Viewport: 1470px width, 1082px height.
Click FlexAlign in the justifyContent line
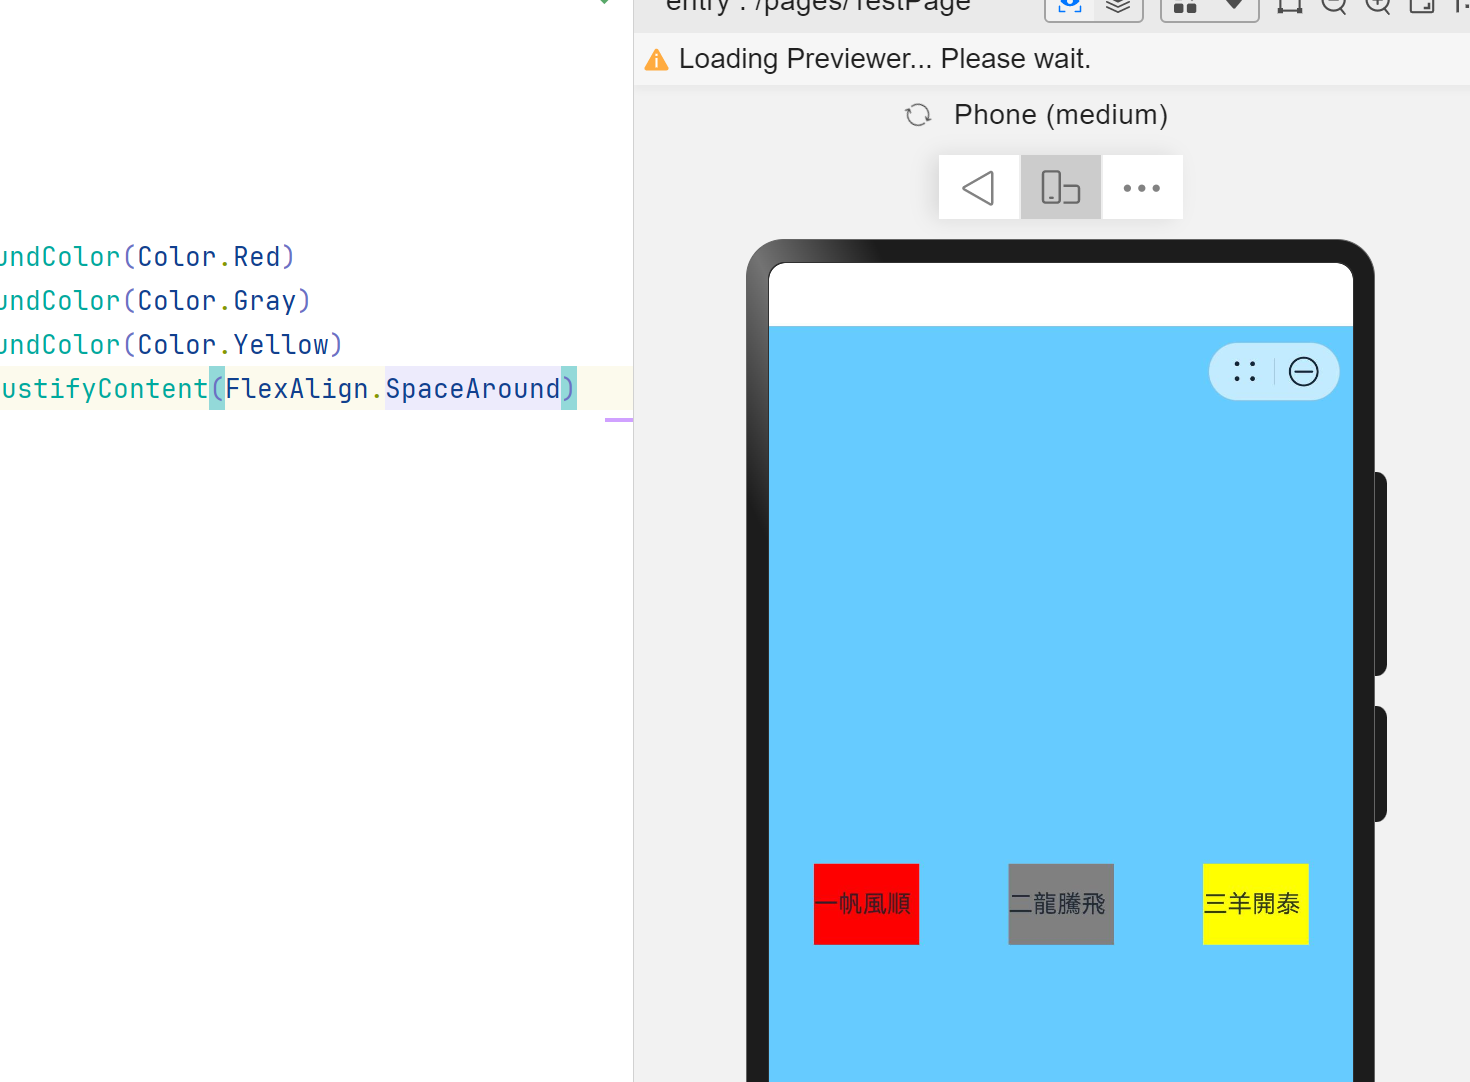coord(297,389)
